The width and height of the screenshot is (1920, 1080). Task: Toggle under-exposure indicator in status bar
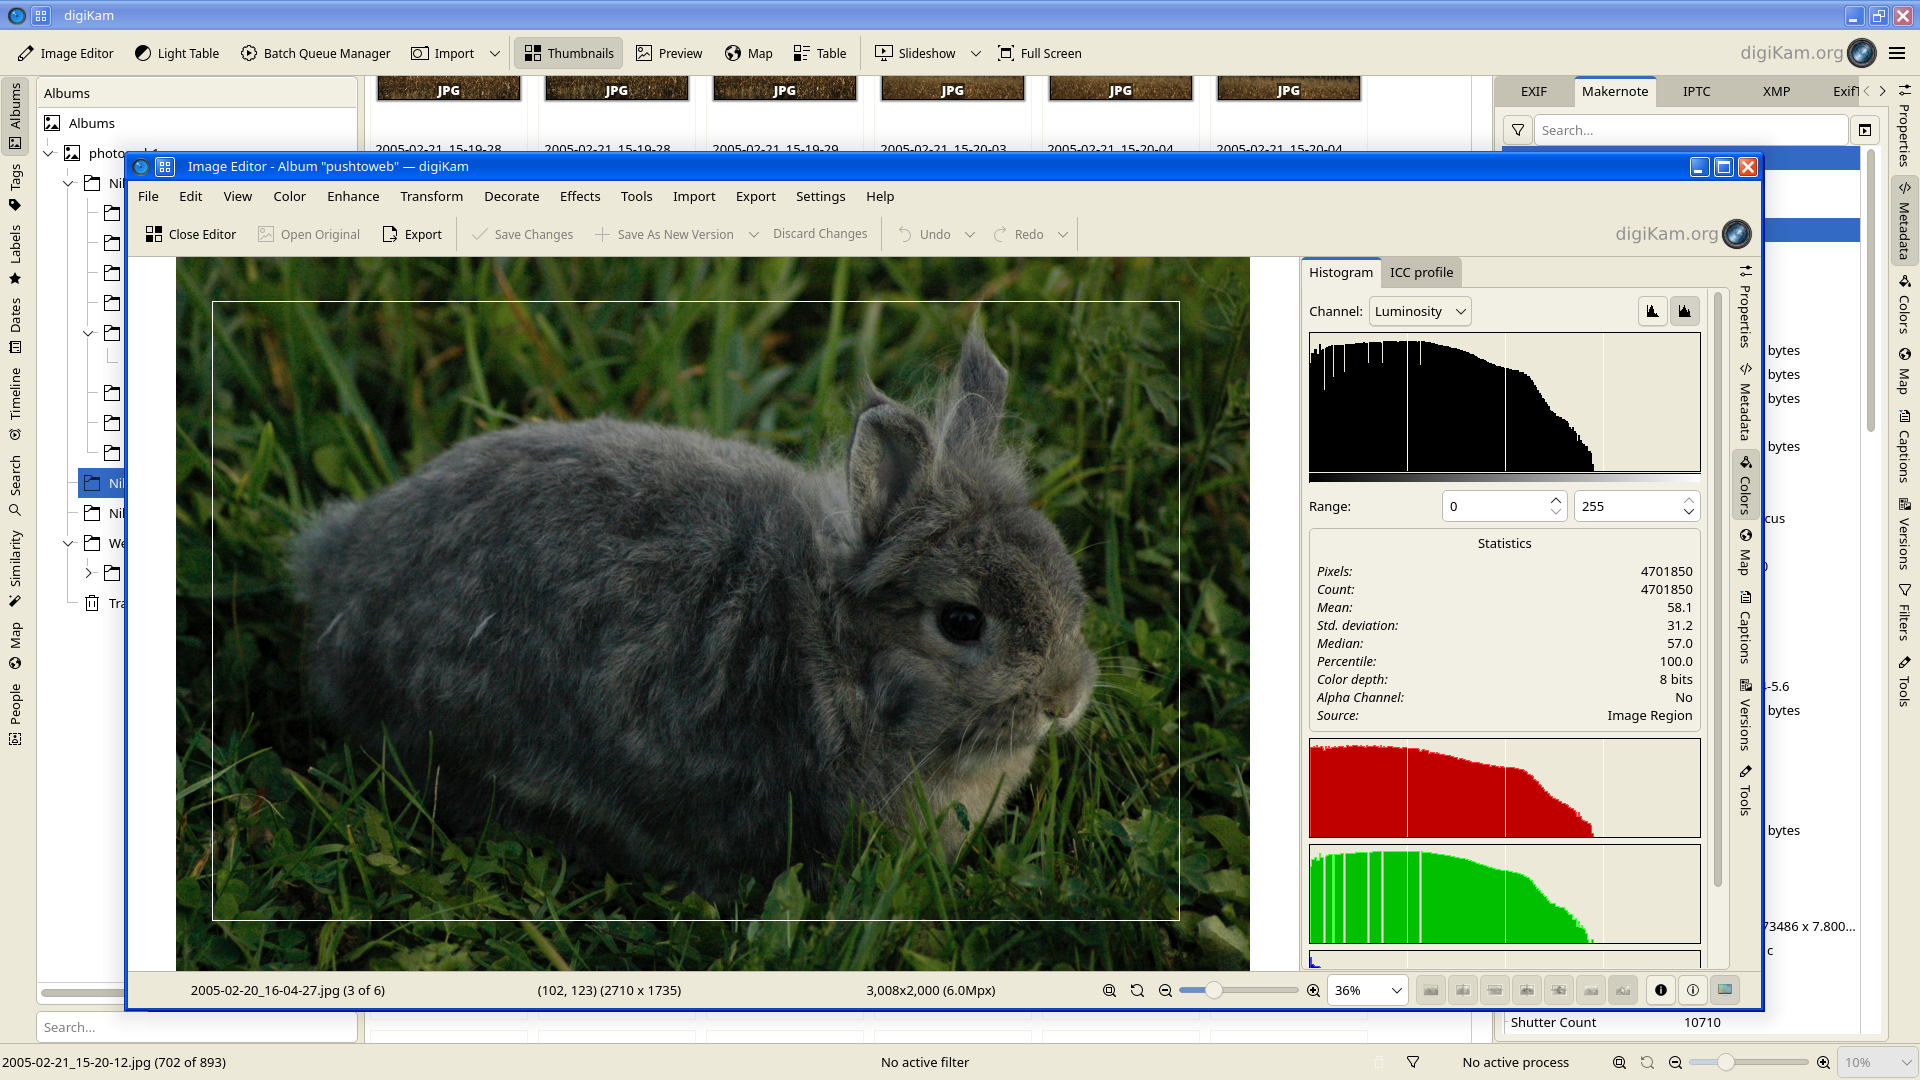[1661, 991]
